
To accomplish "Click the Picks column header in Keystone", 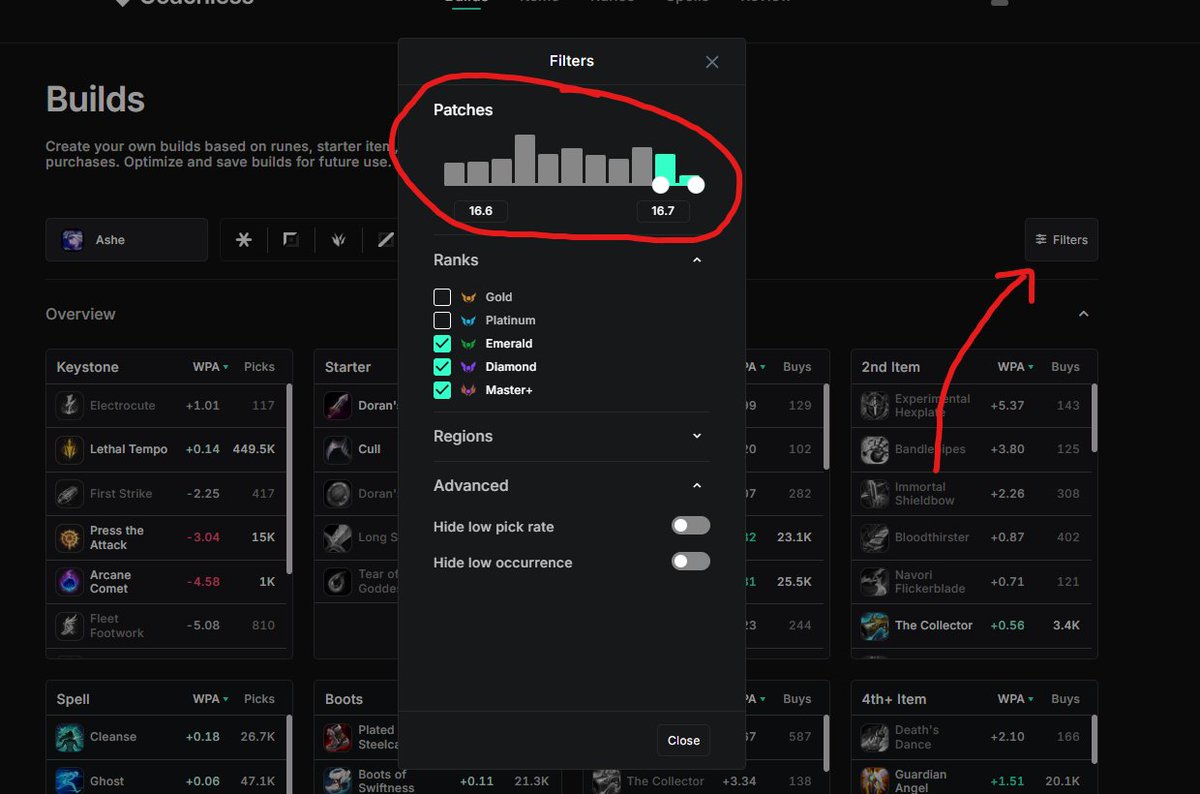I will pyautogui.click(x=259, y=367).
